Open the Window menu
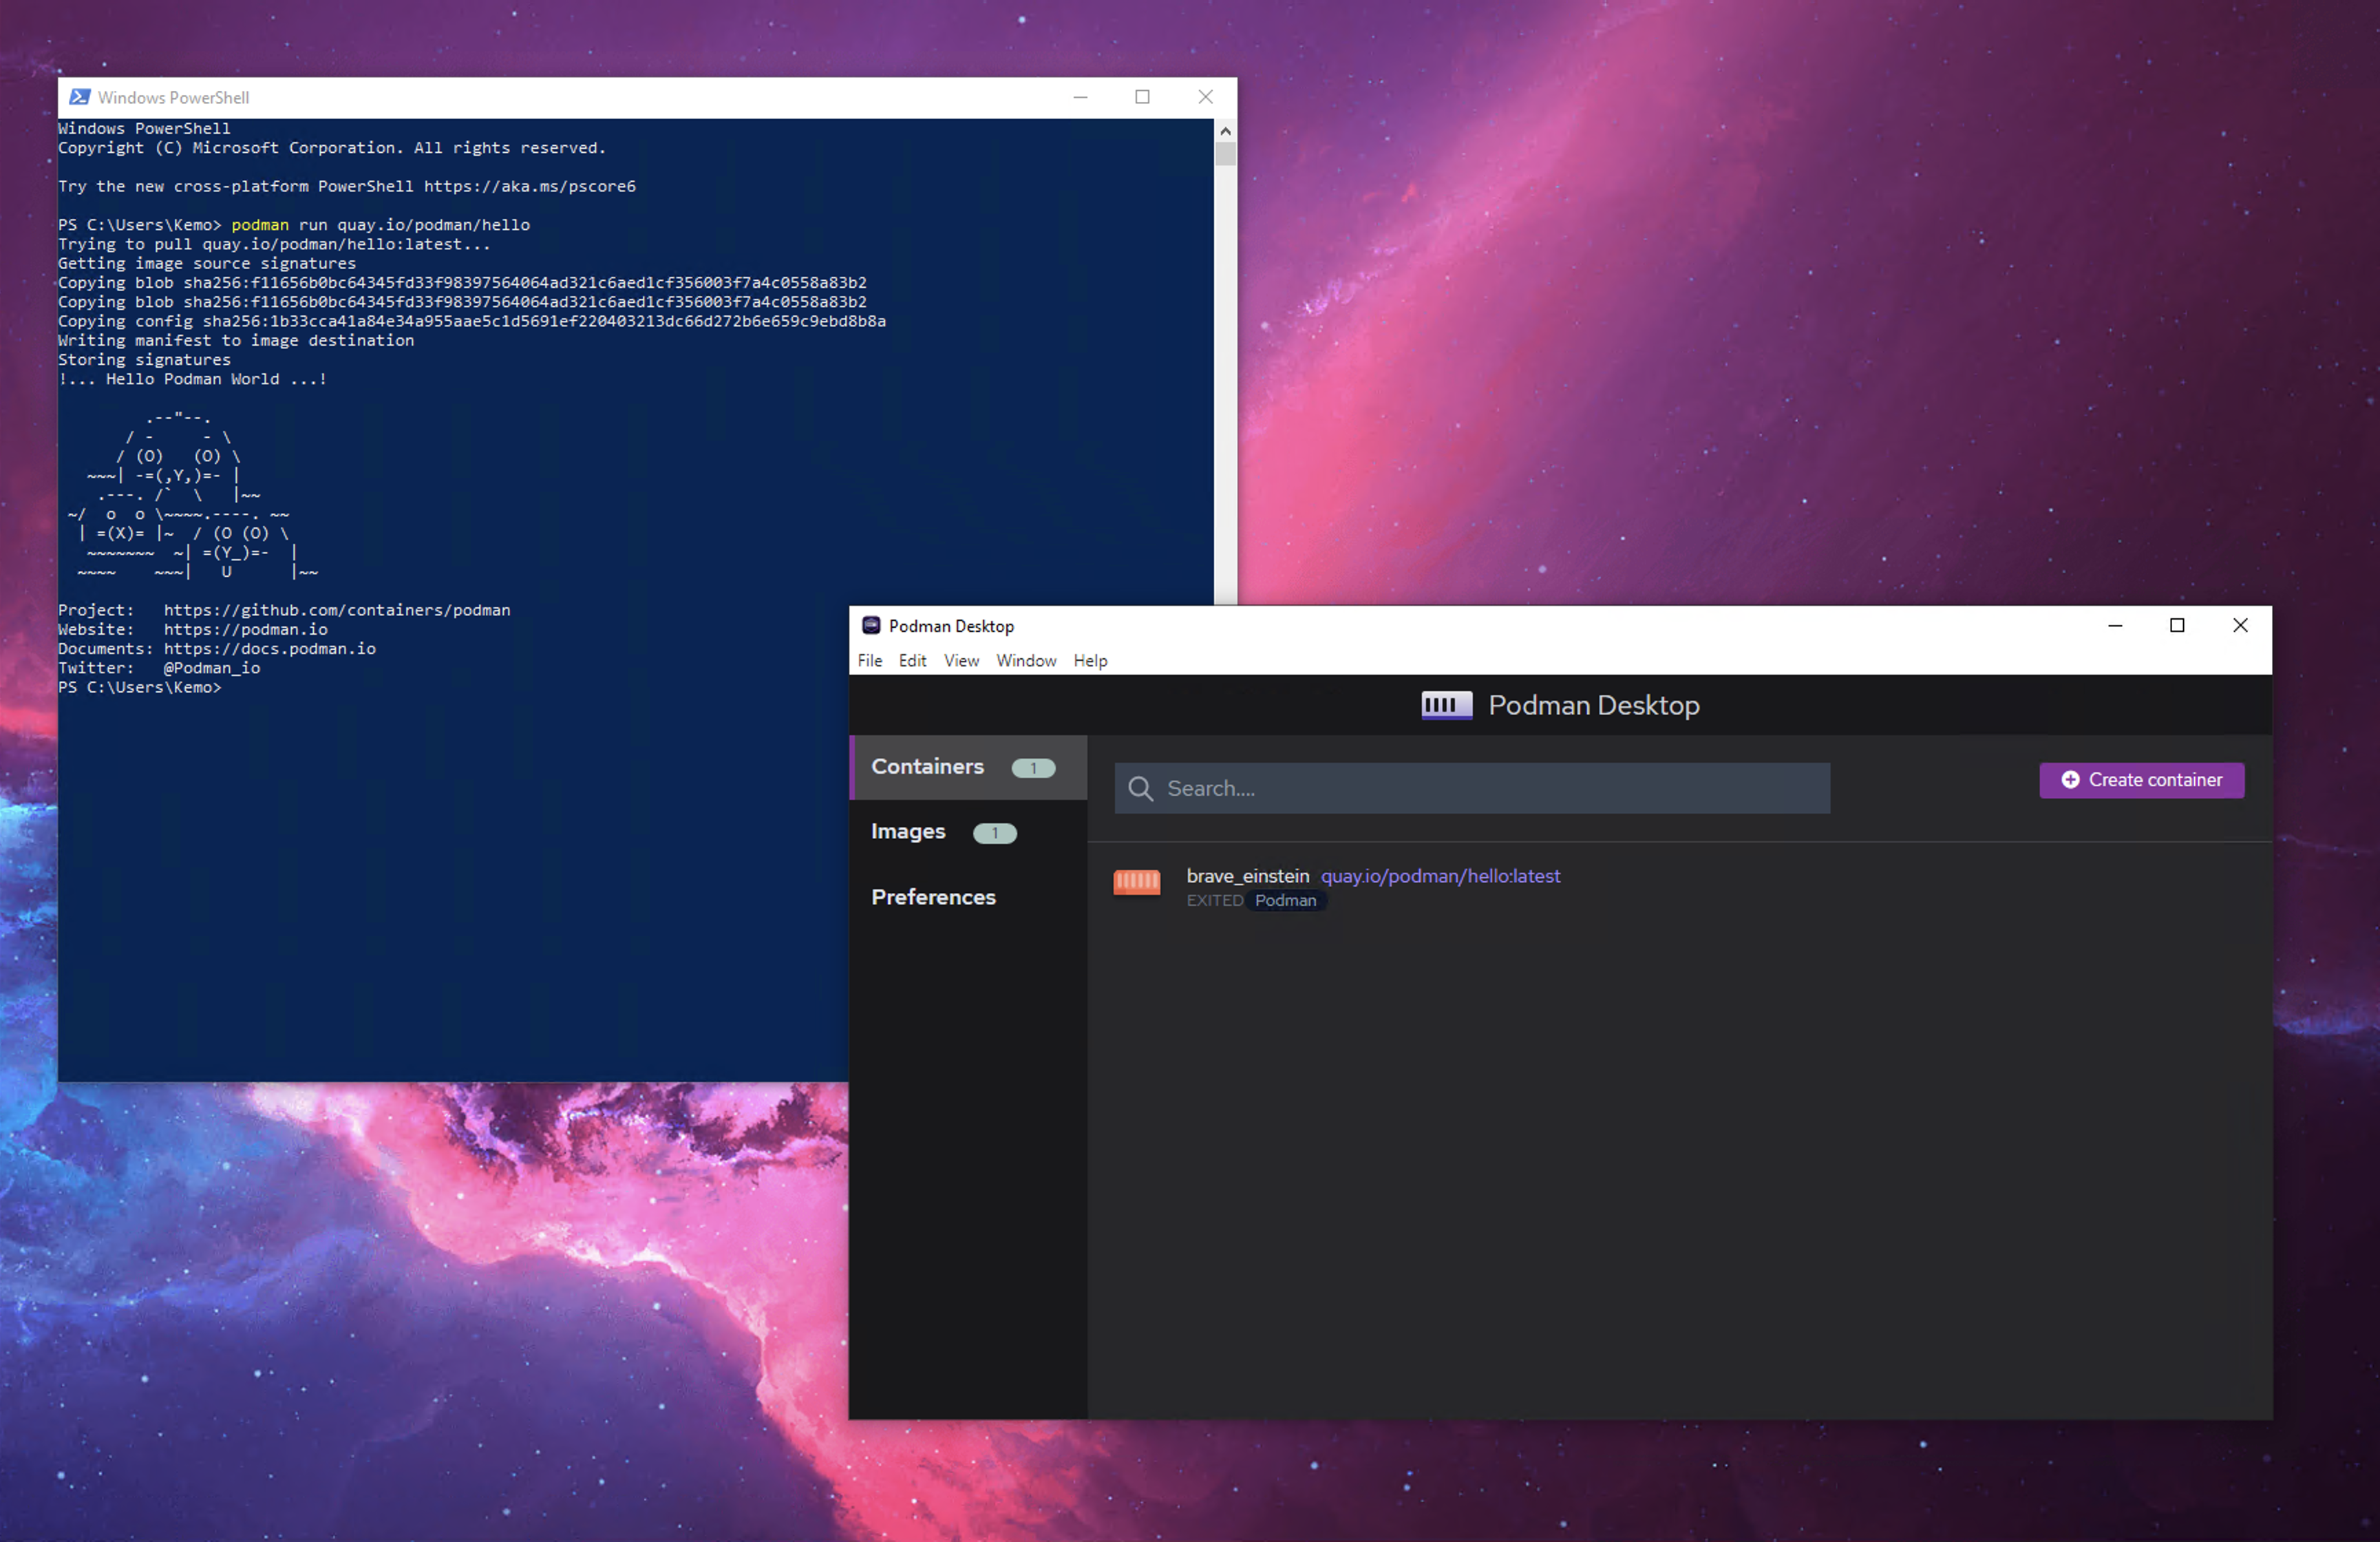 tap(1025, 661)
